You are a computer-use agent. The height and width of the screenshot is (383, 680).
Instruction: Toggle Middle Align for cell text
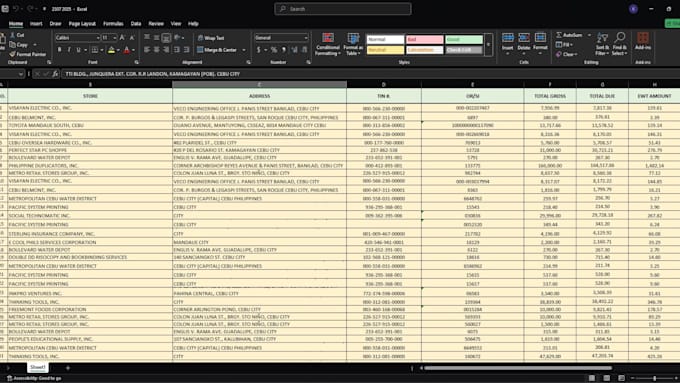point(157,38)
